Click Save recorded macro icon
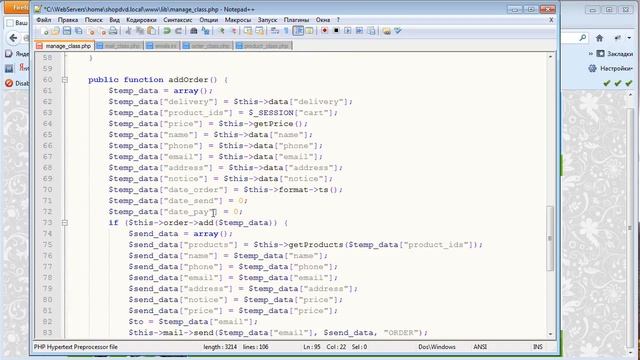The height and width of the screenshot is (360, 640). pos(371,31)
